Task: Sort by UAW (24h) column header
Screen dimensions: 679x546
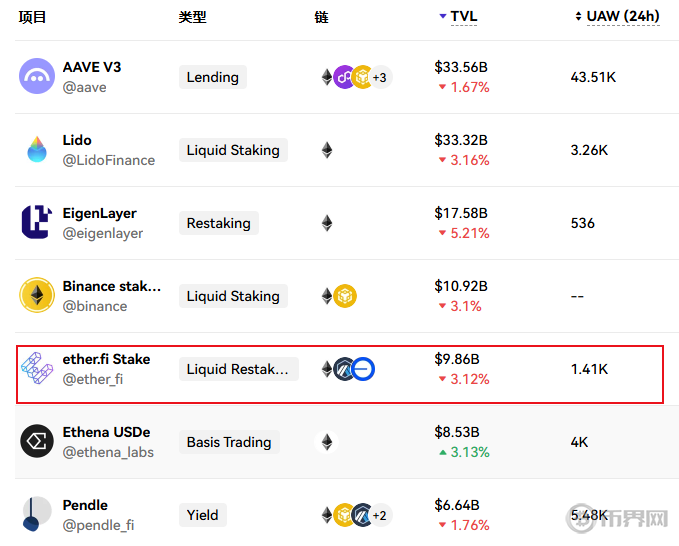Action: (621, 16)
